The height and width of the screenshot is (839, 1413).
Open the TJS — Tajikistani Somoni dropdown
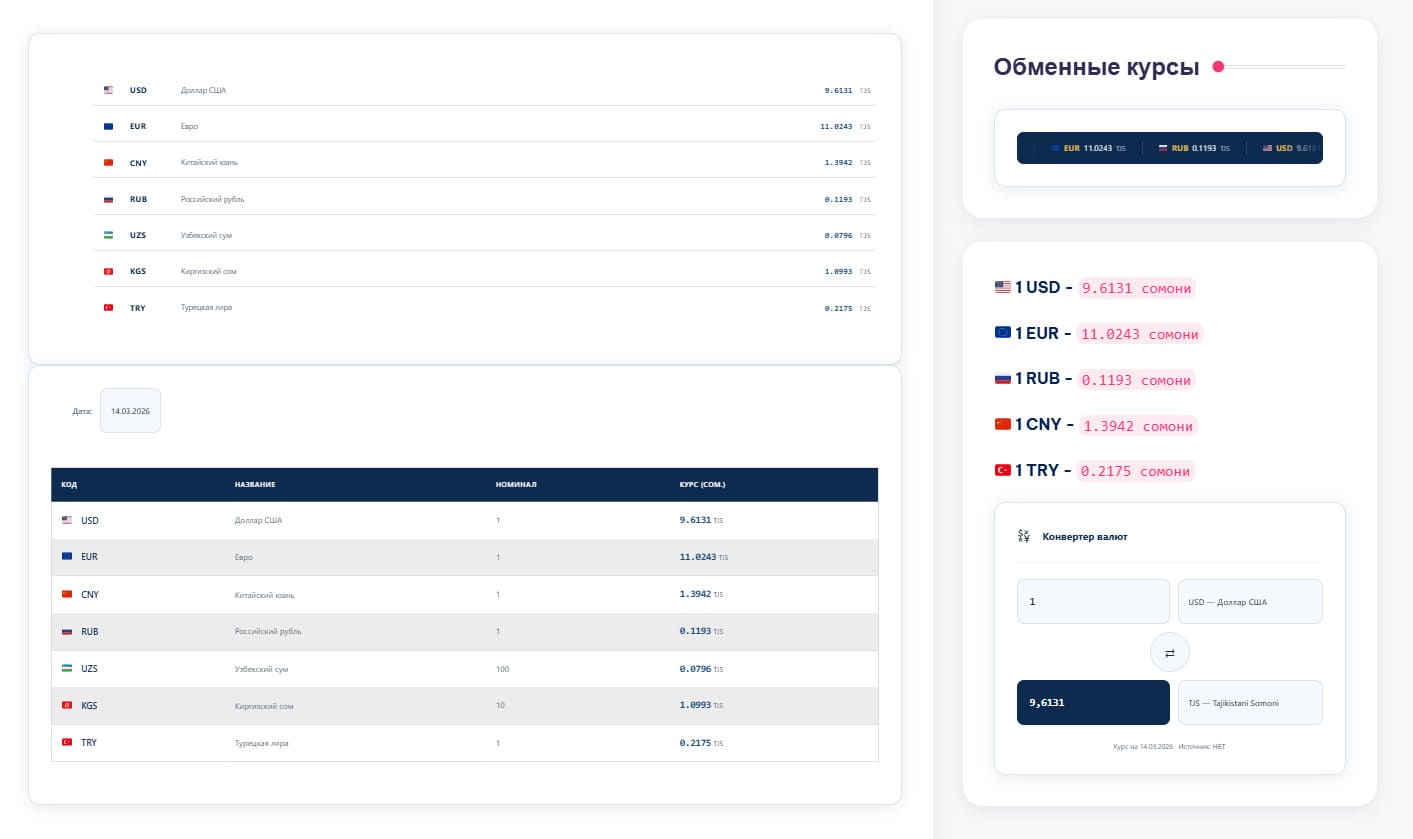(1250, 703)
